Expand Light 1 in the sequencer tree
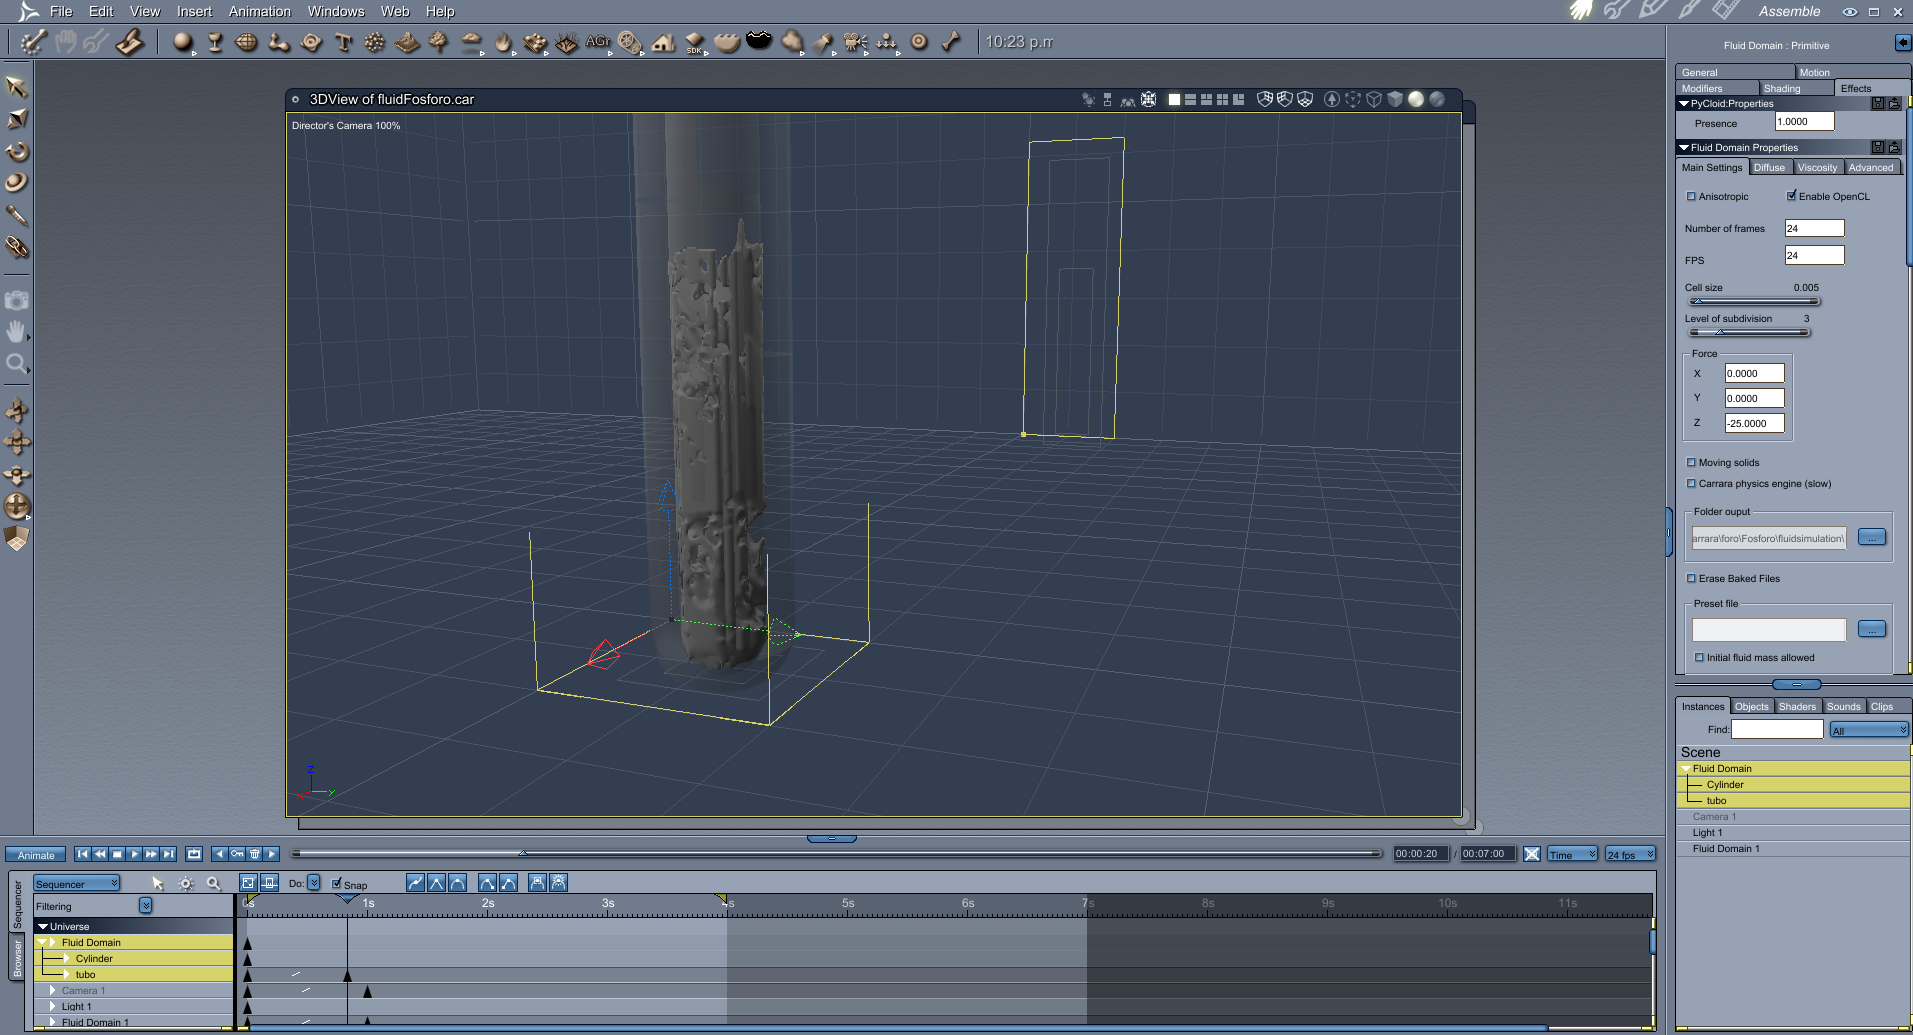The height and width of the screenshot is (1035, 1913). click(x=52, y=1007)
